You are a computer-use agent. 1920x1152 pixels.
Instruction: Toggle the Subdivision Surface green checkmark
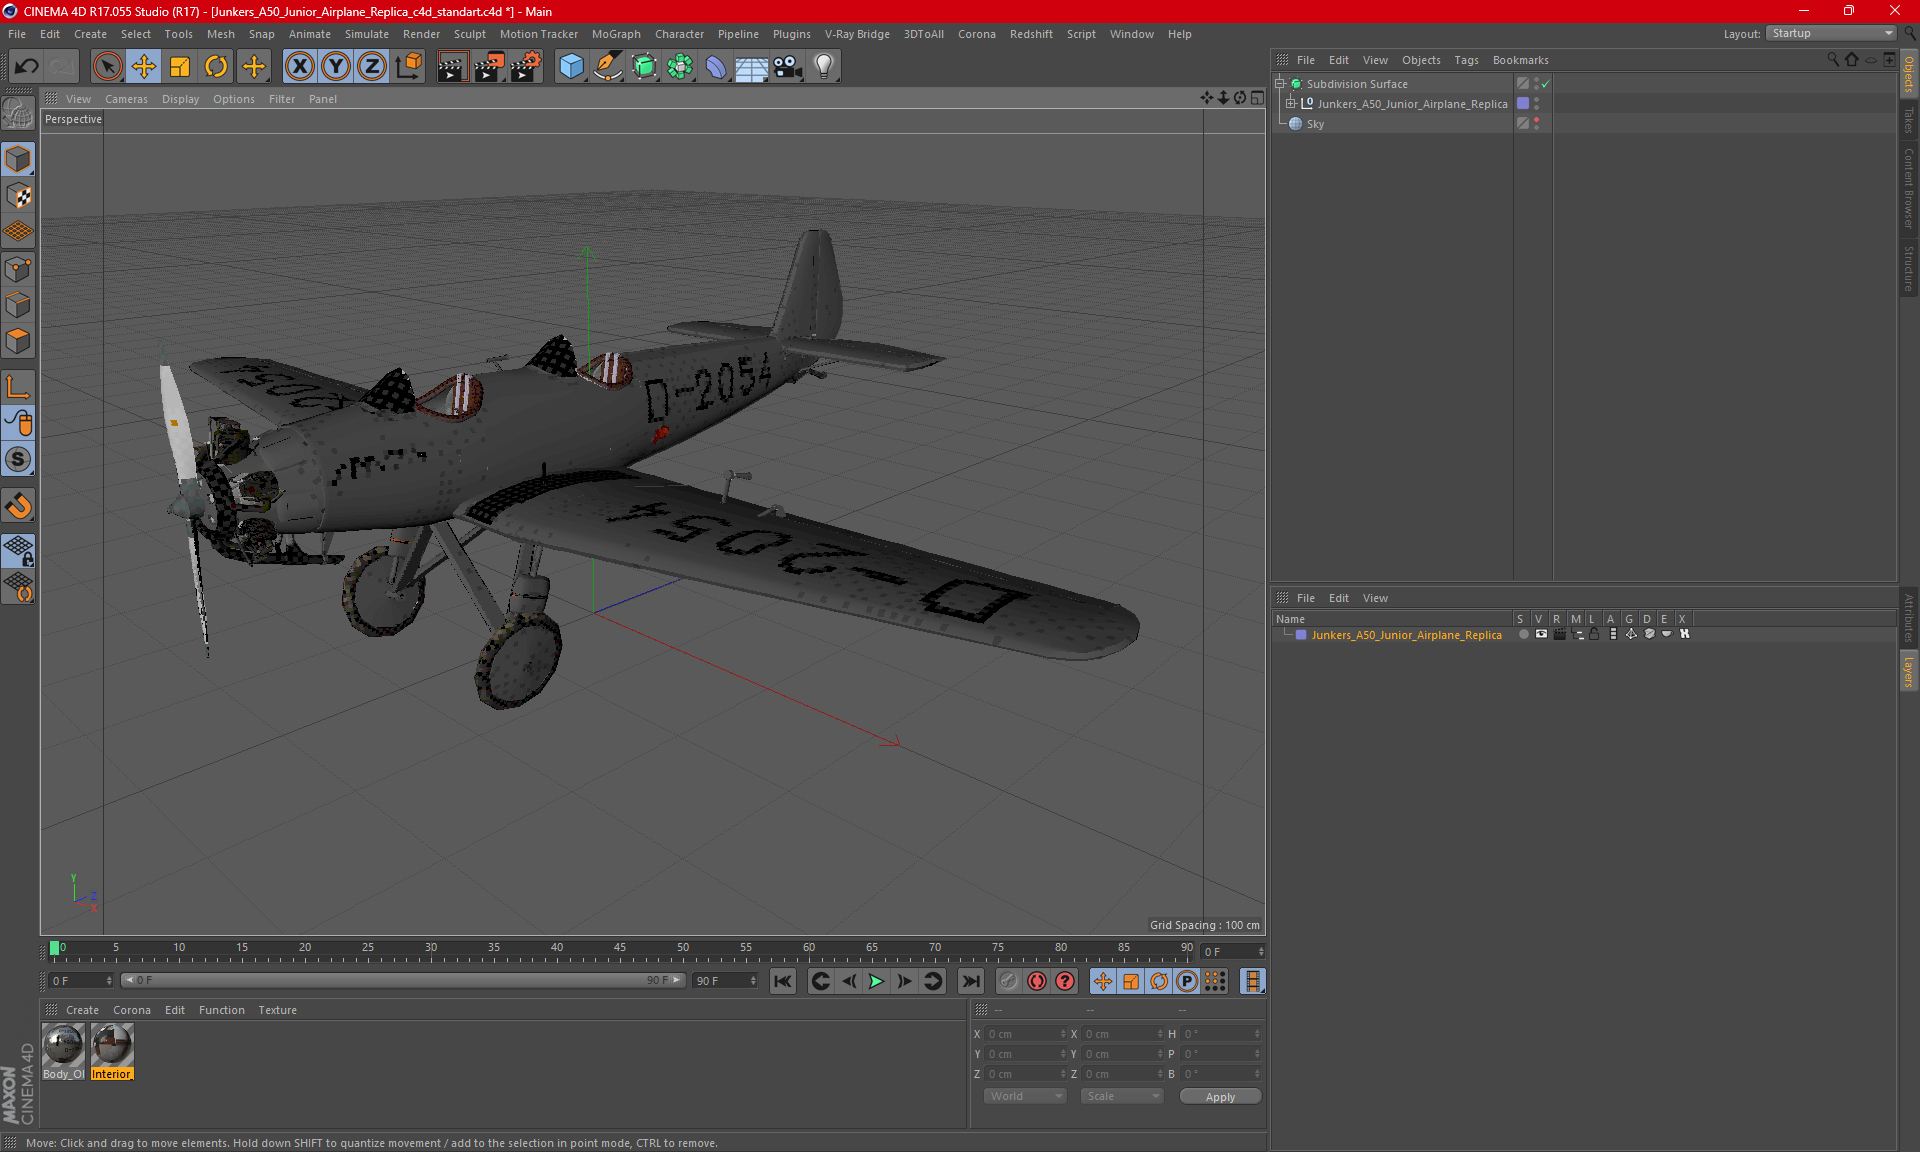(1546, 84)
